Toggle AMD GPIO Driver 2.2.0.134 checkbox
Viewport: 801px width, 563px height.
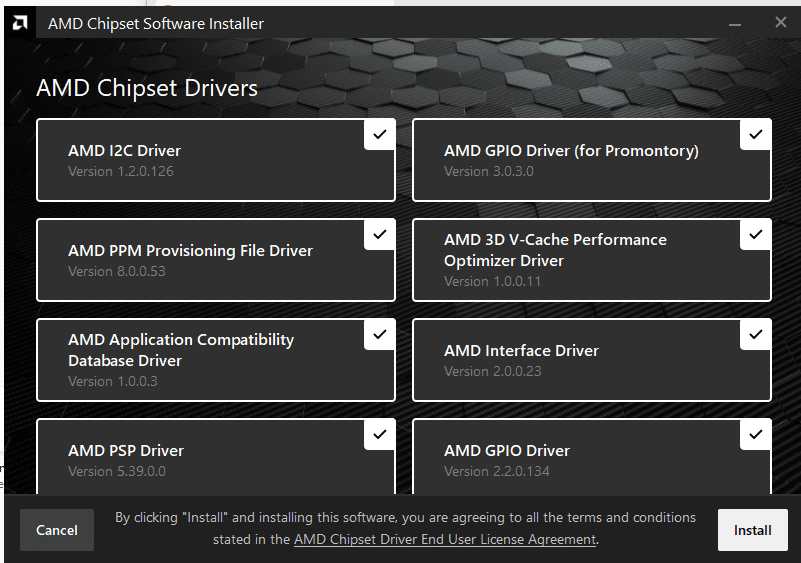pos(756,435)
